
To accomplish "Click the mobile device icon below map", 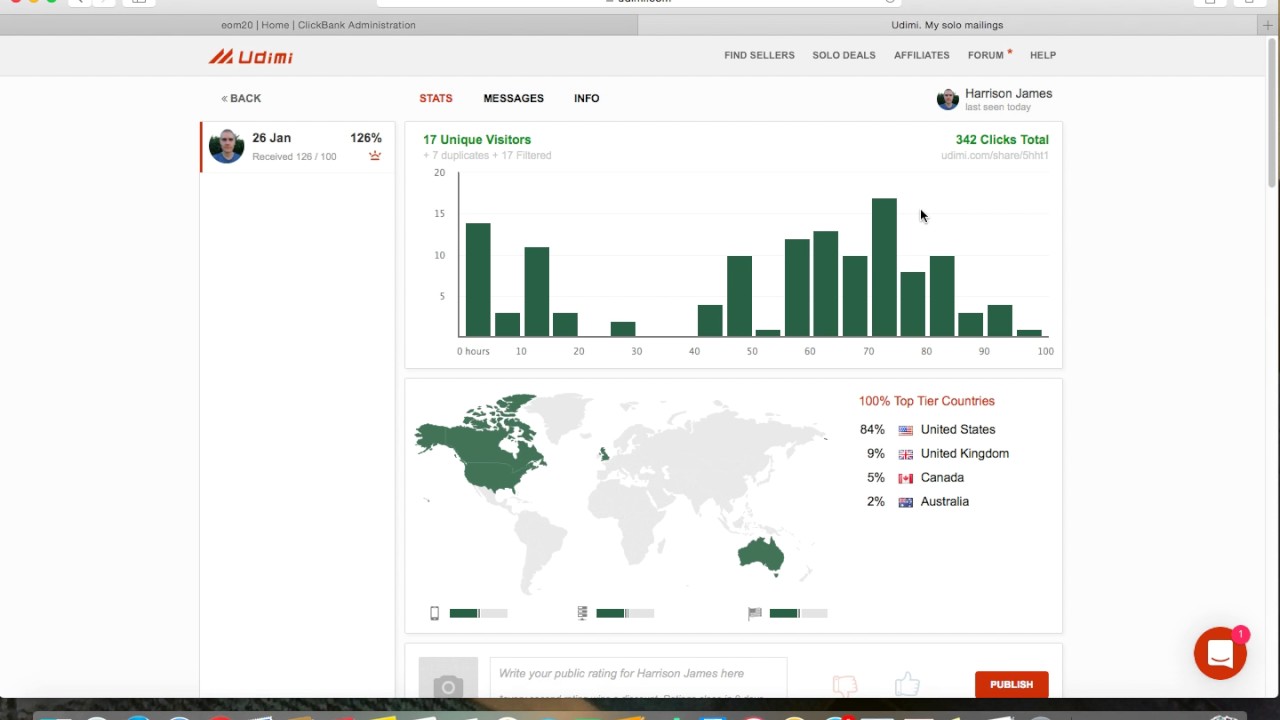I will click(x=434, y=613).
